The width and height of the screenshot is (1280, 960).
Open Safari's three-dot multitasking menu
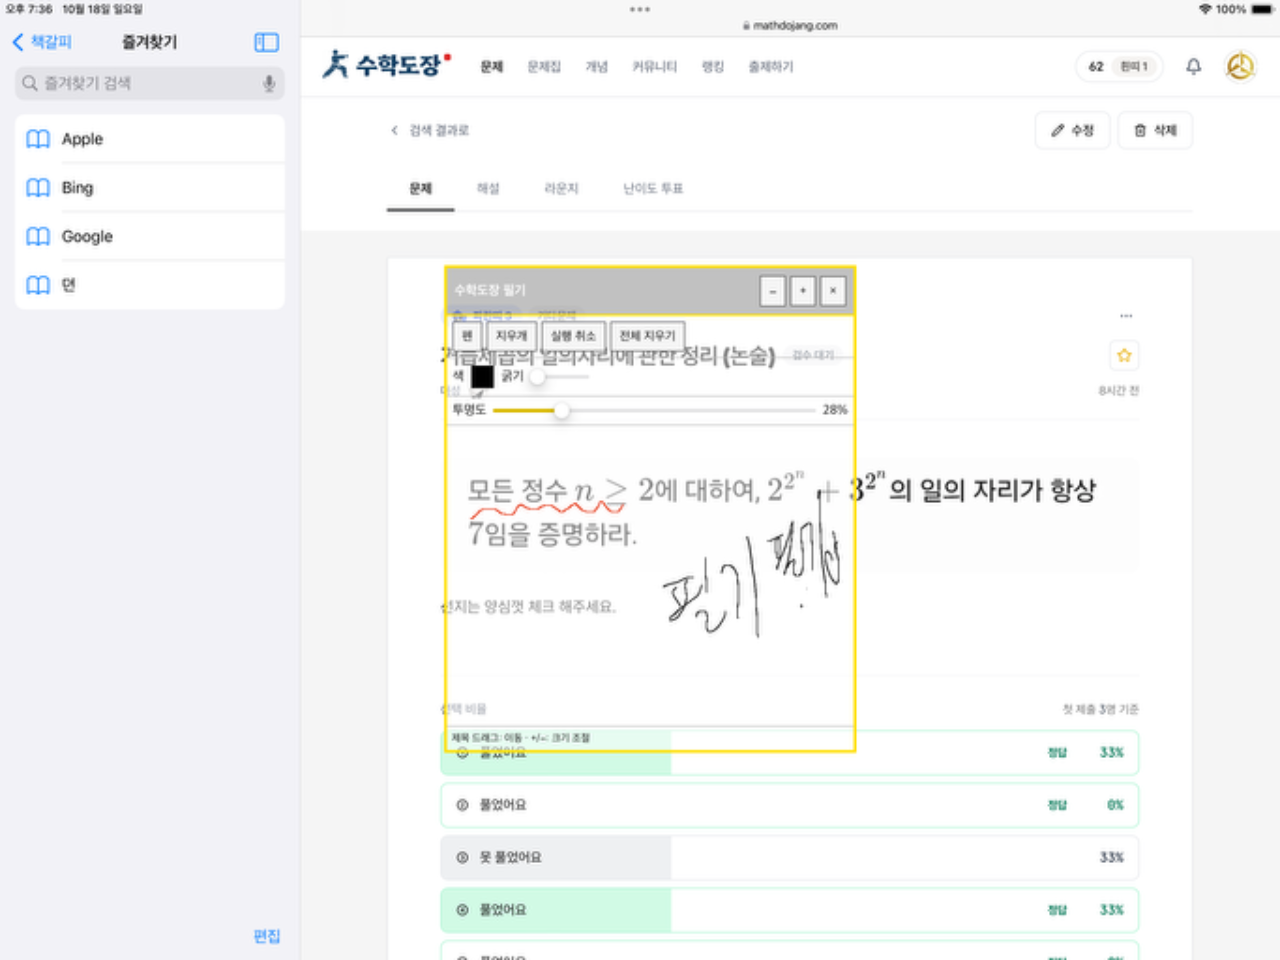pos(640,9)
